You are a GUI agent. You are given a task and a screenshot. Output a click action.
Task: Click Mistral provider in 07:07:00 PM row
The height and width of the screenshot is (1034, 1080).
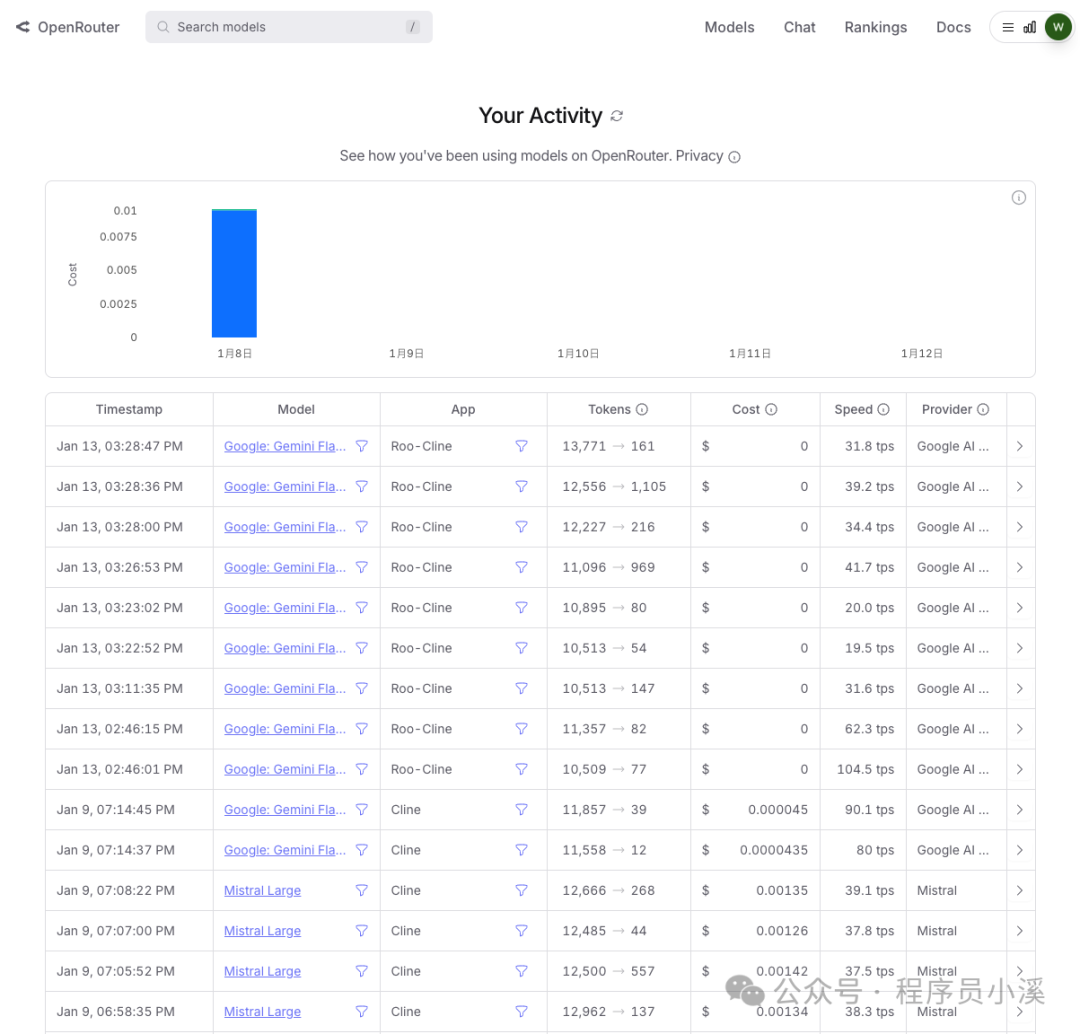(x=937, y=931)
